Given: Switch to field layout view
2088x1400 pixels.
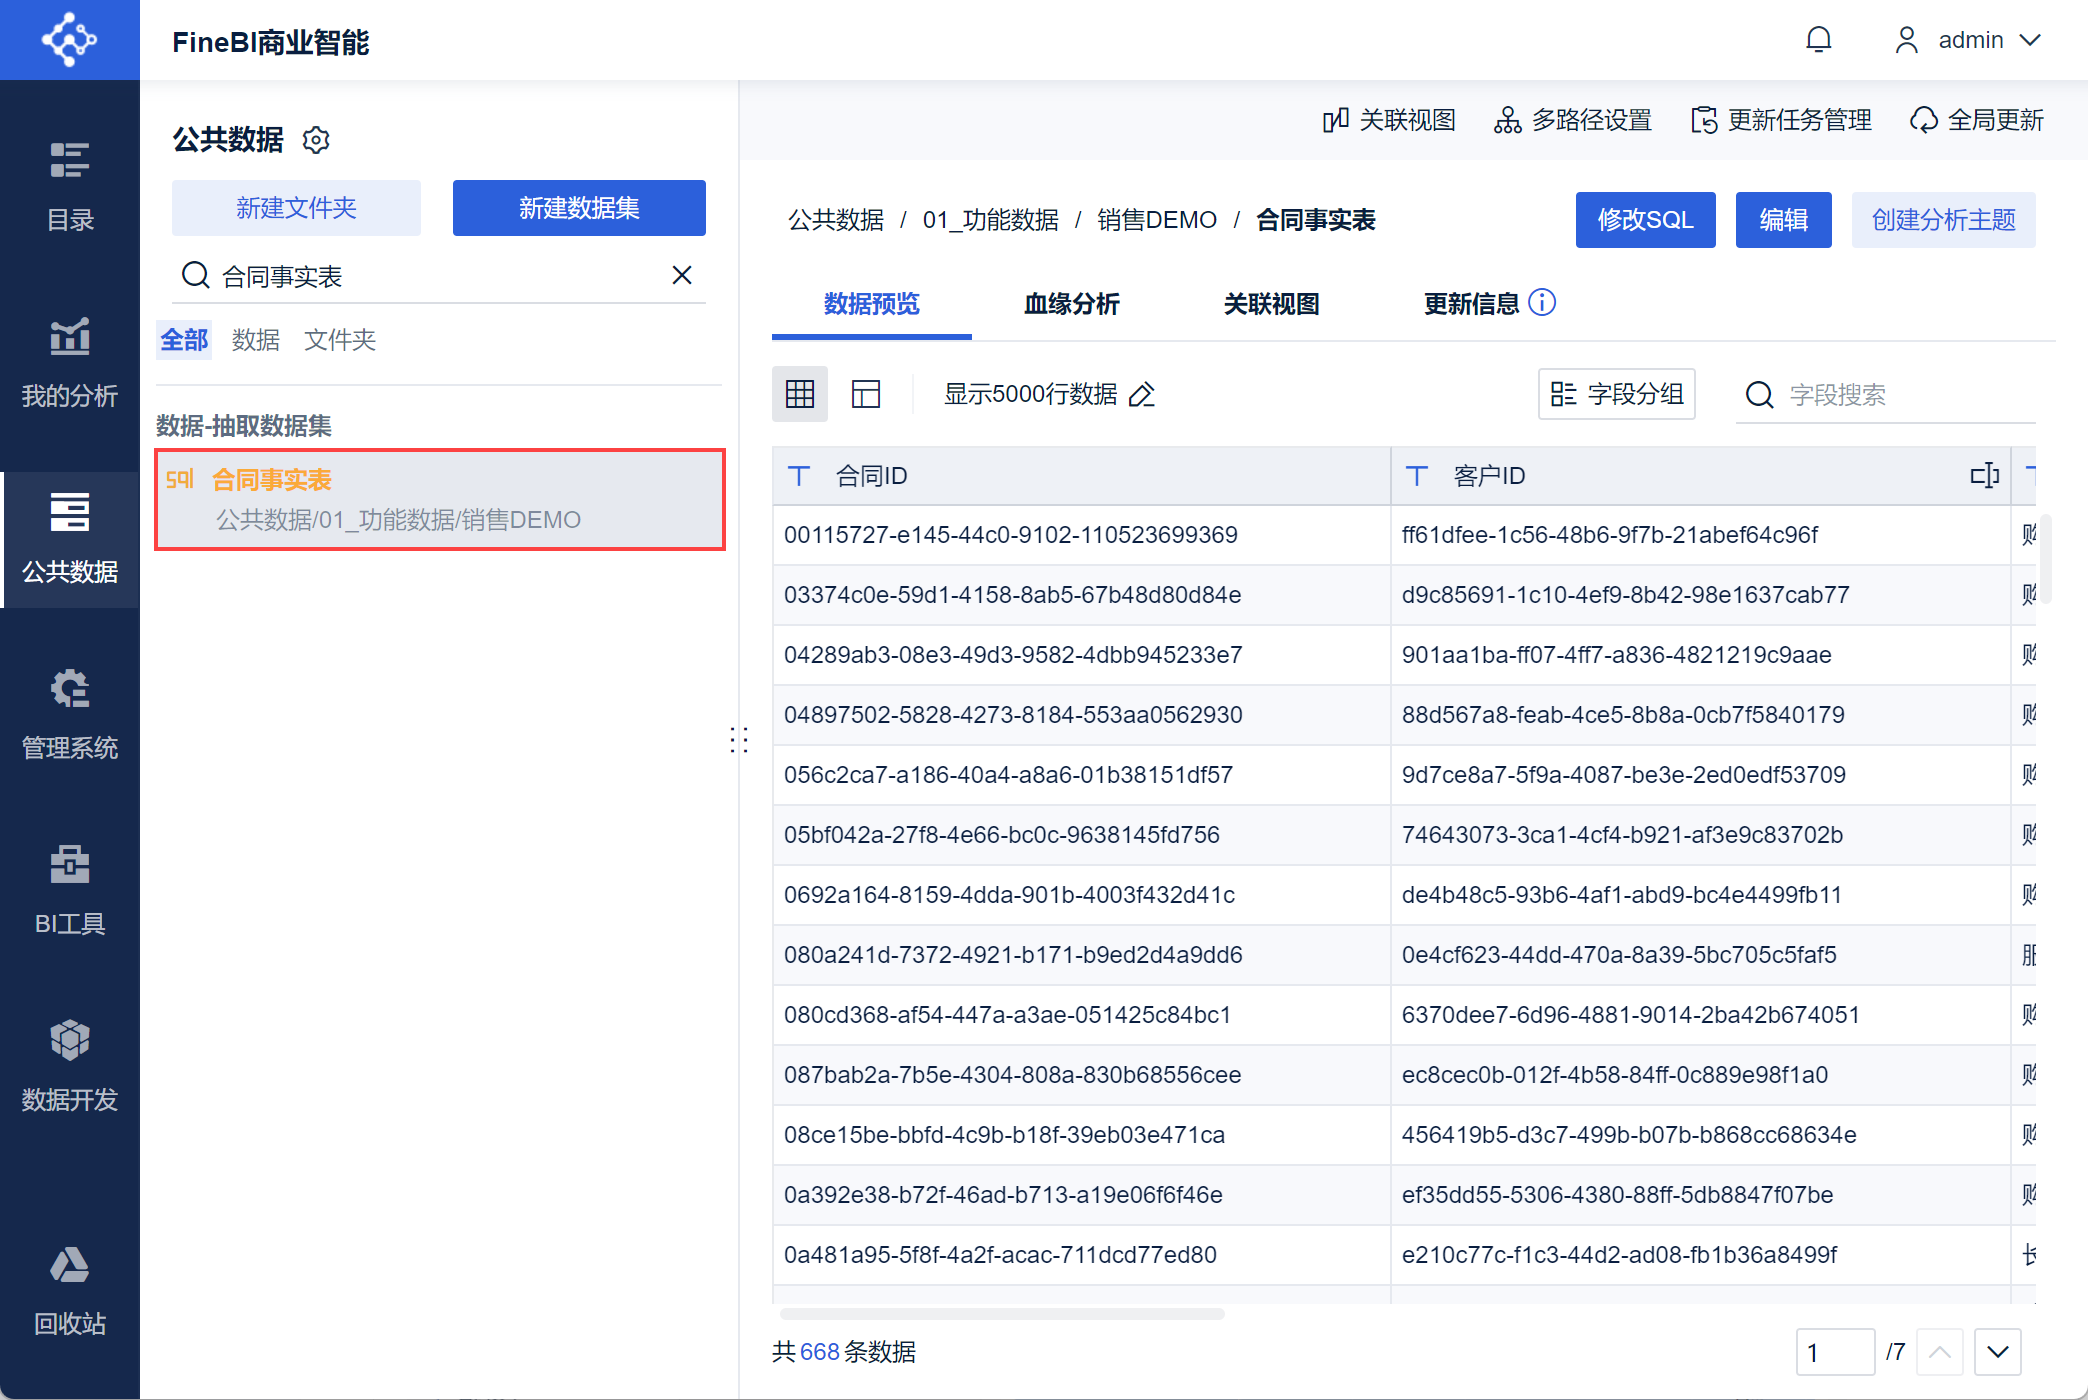Looking at the screenshot, I should click(866, 394).
